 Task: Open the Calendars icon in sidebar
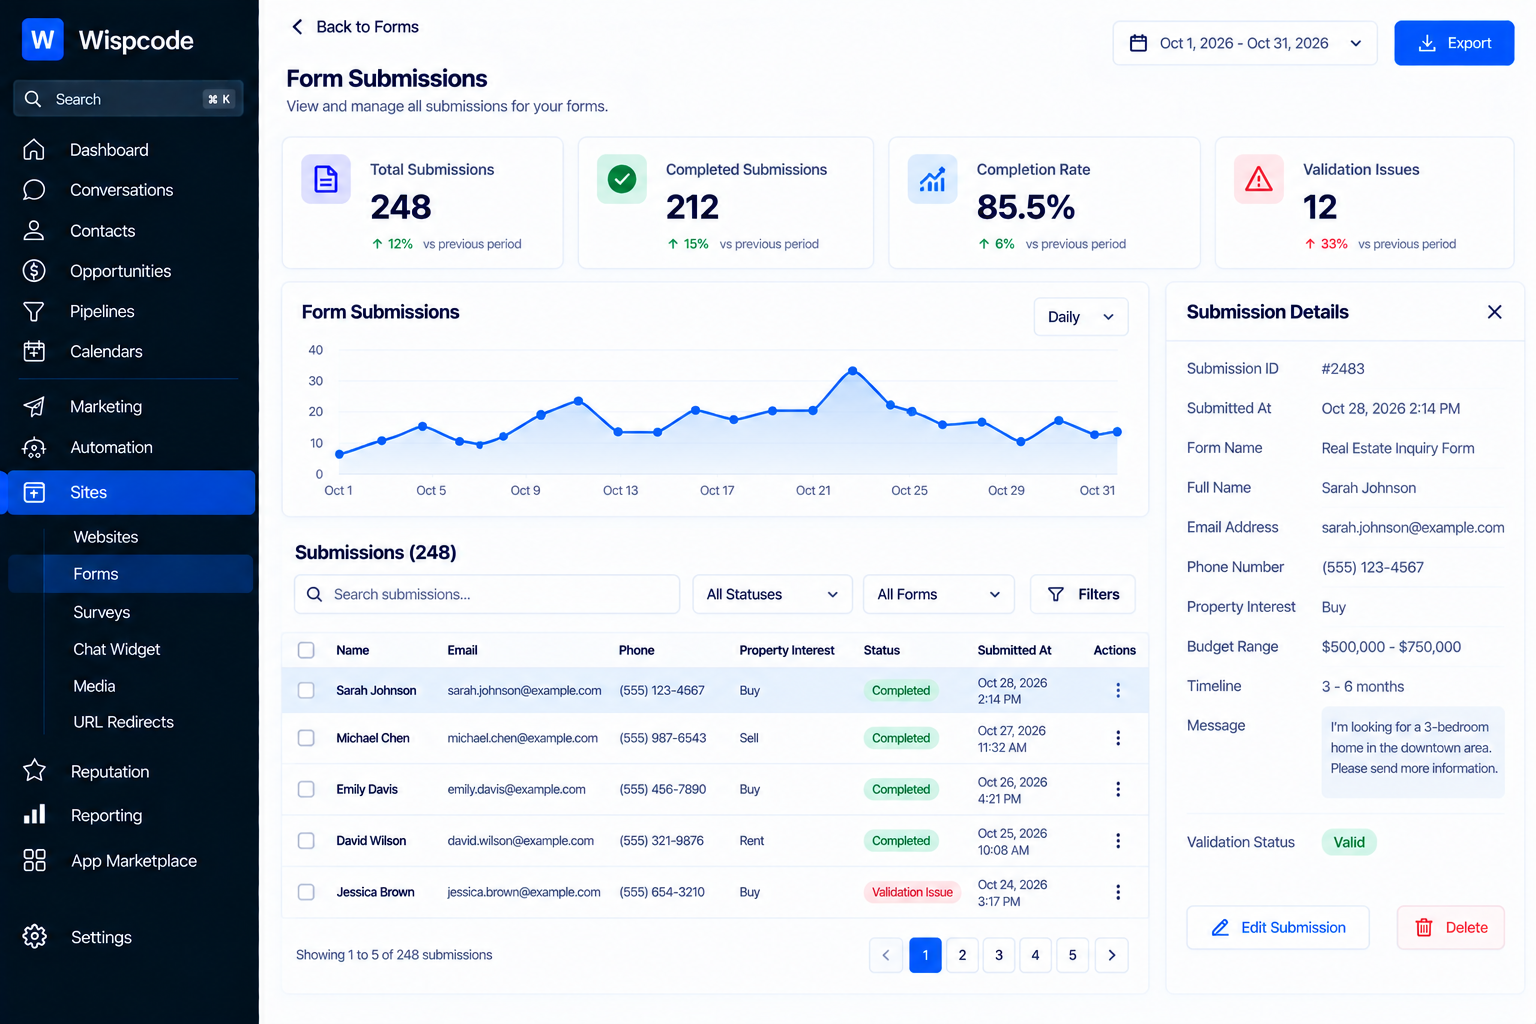tap(34, 352)
